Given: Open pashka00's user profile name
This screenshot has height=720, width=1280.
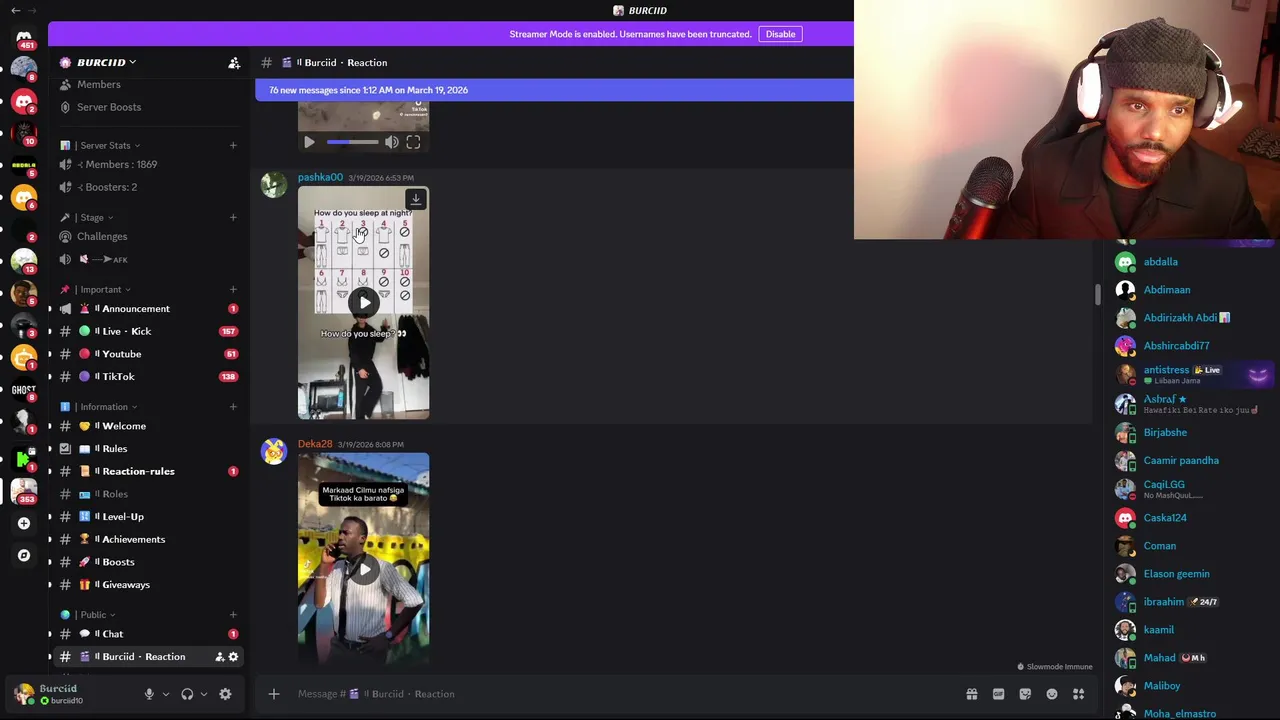Looking at the screenshot, I should tap(320, 177).
